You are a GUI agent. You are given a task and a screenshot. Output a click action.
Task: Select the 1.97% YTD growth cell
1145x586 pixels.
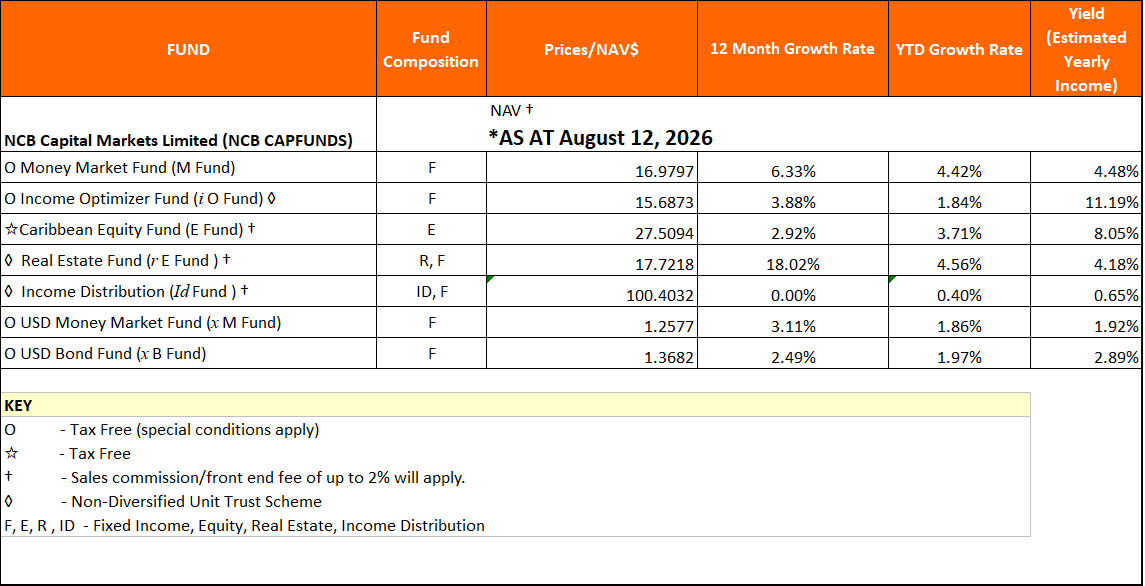(x=959, y=354)
